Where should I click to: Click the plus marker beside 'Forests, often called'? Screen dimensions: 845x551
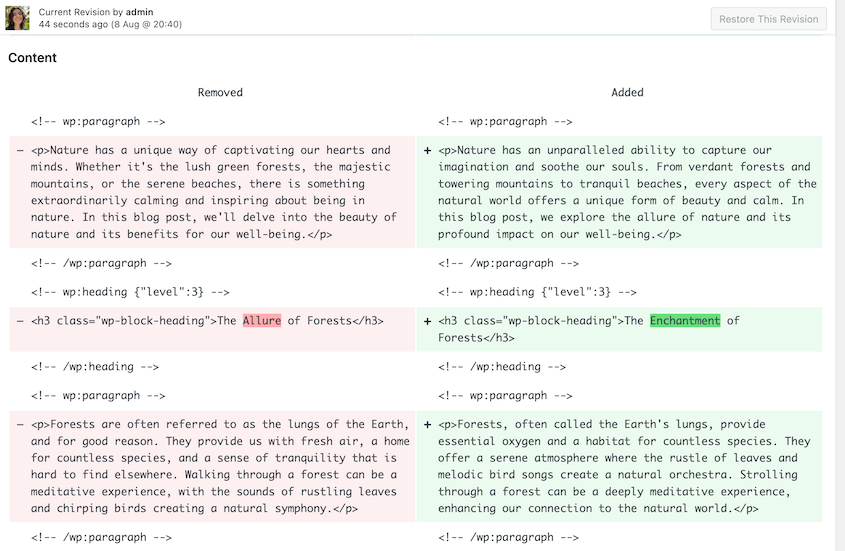tap(427, 425)
